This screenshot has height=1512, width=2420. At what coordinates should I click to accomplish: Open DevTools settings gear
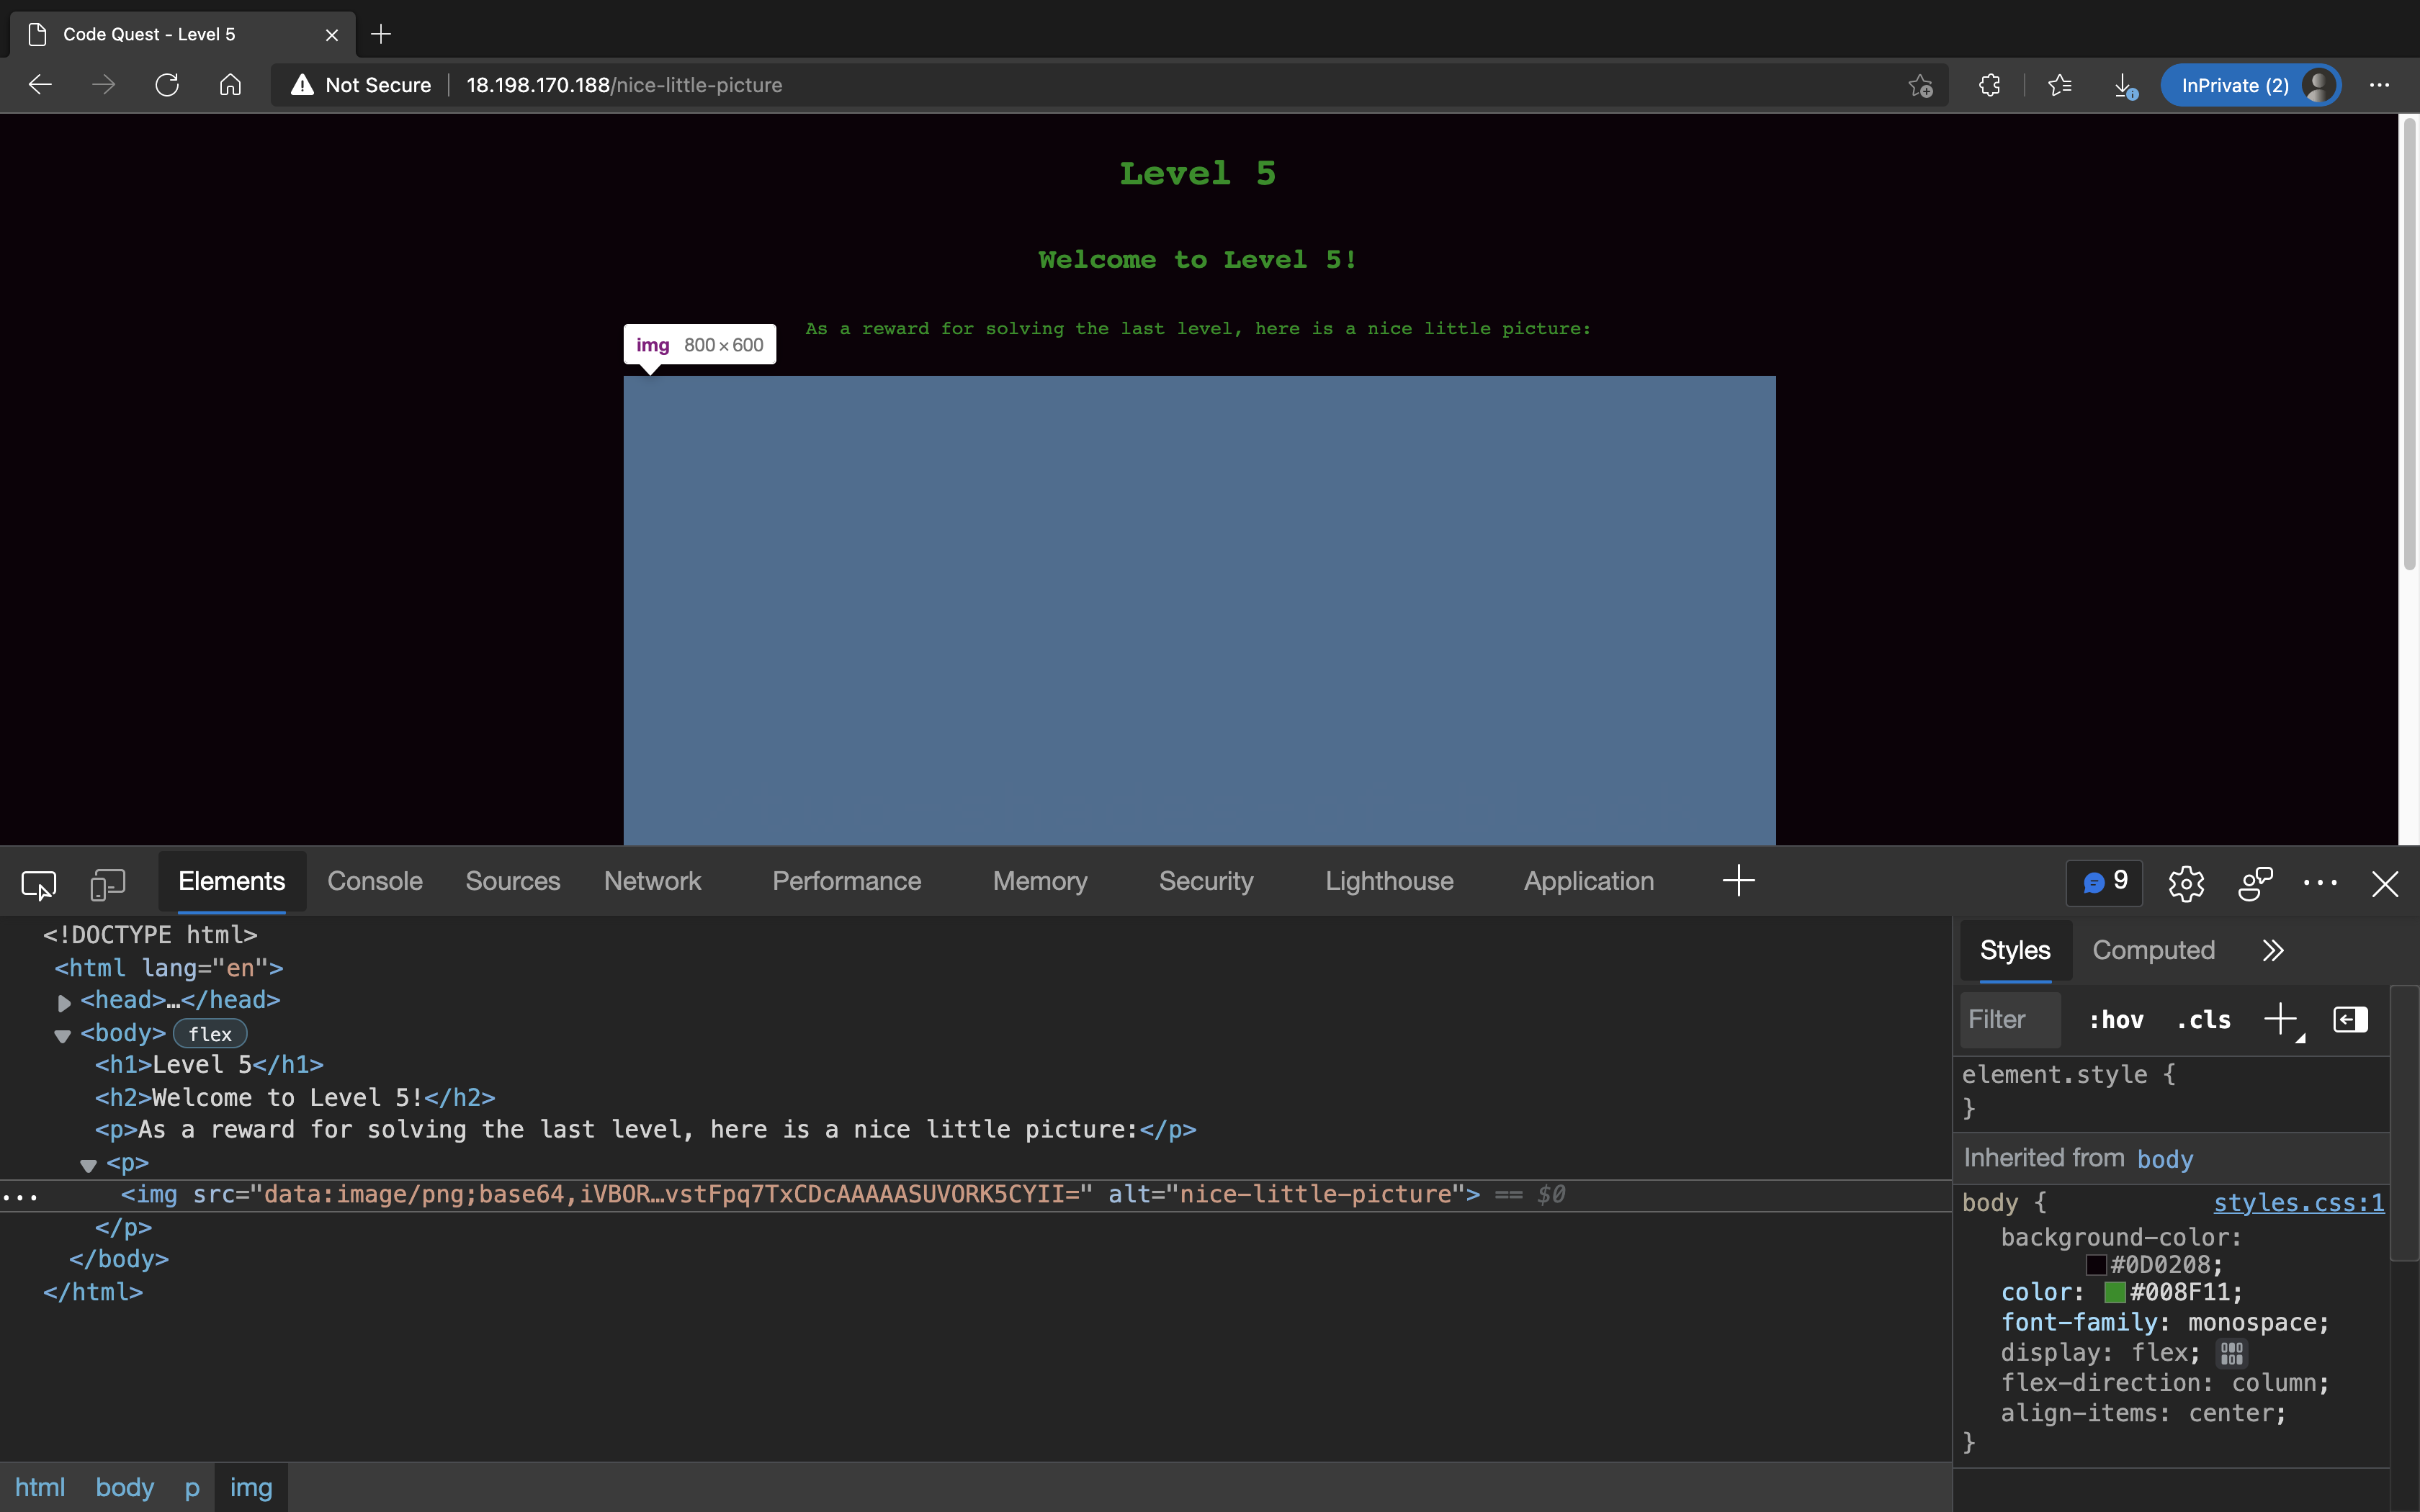[2186, 883]
